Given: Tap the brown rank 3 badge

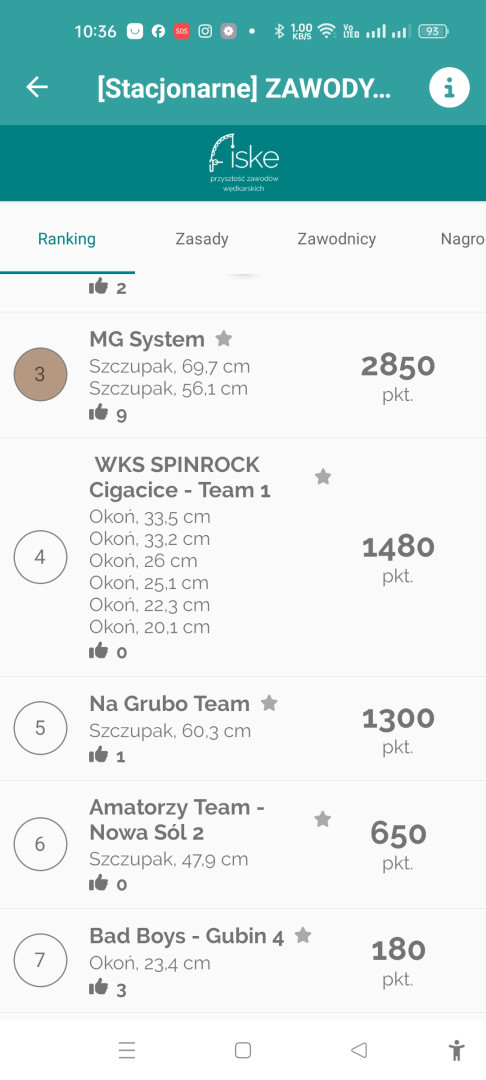Looking at the screenshot, I should click(41, 374).
